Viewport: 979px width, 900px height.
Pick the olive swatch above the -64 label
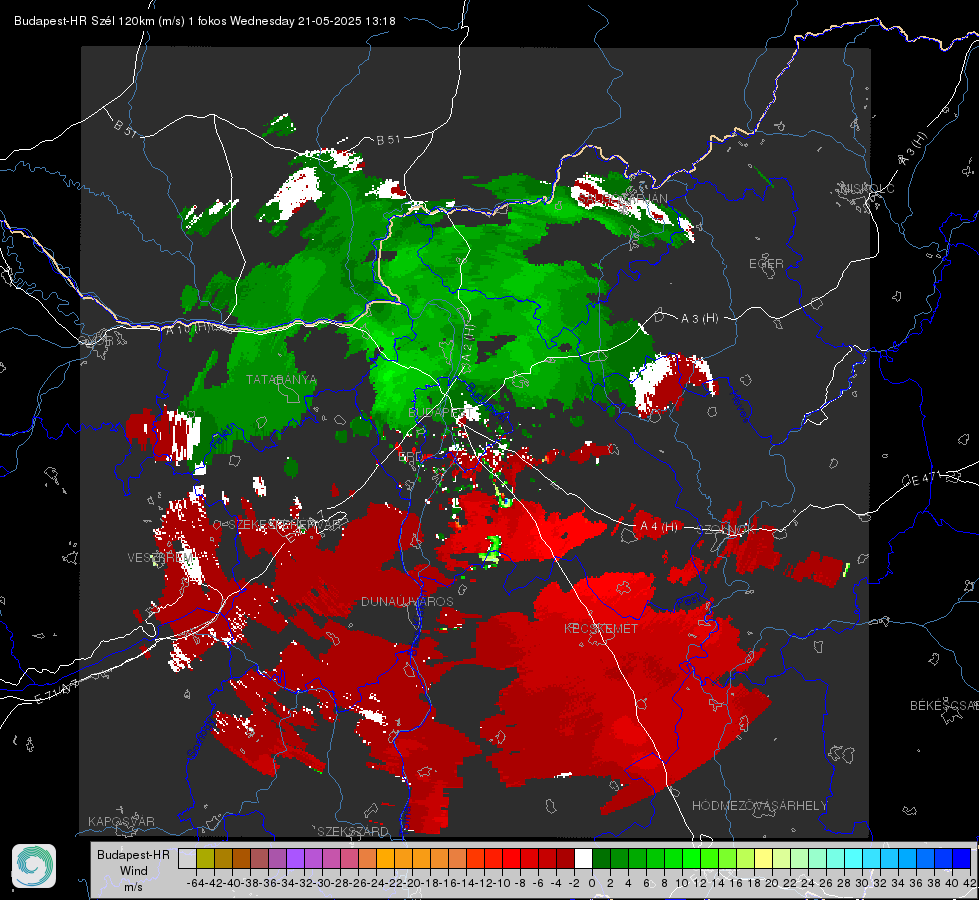[205, 858]
